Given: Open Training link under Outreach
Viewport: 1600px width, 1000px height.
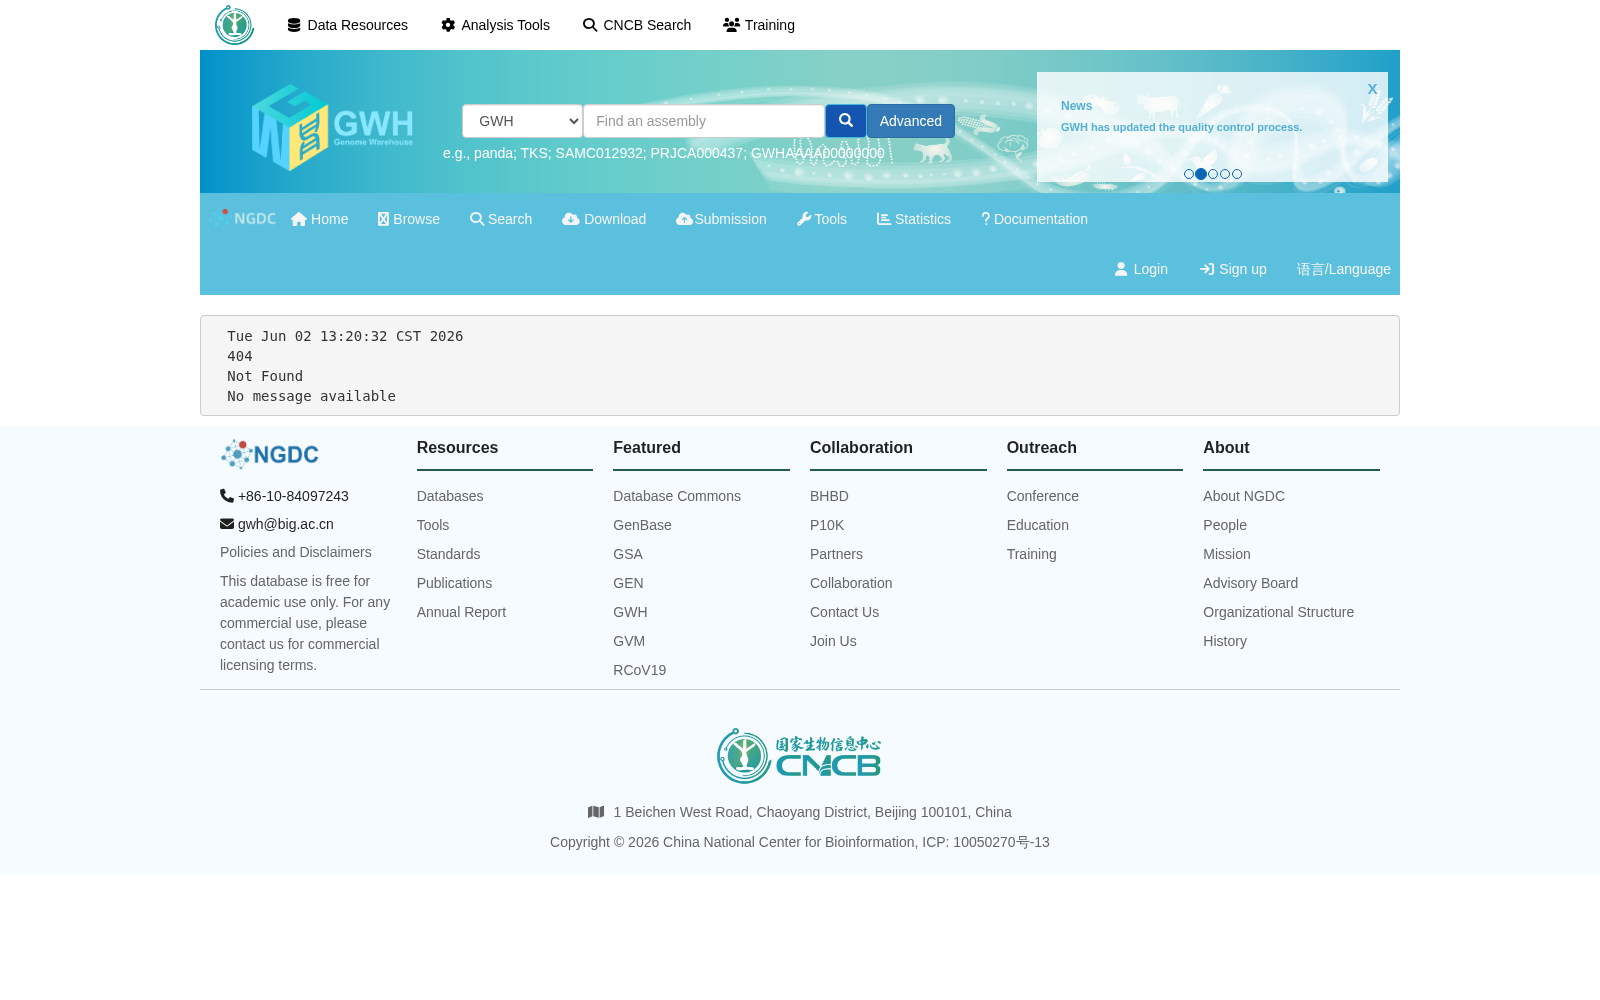Looking at the screenshot, I should pyautogui.click(x=1032, y=554).
